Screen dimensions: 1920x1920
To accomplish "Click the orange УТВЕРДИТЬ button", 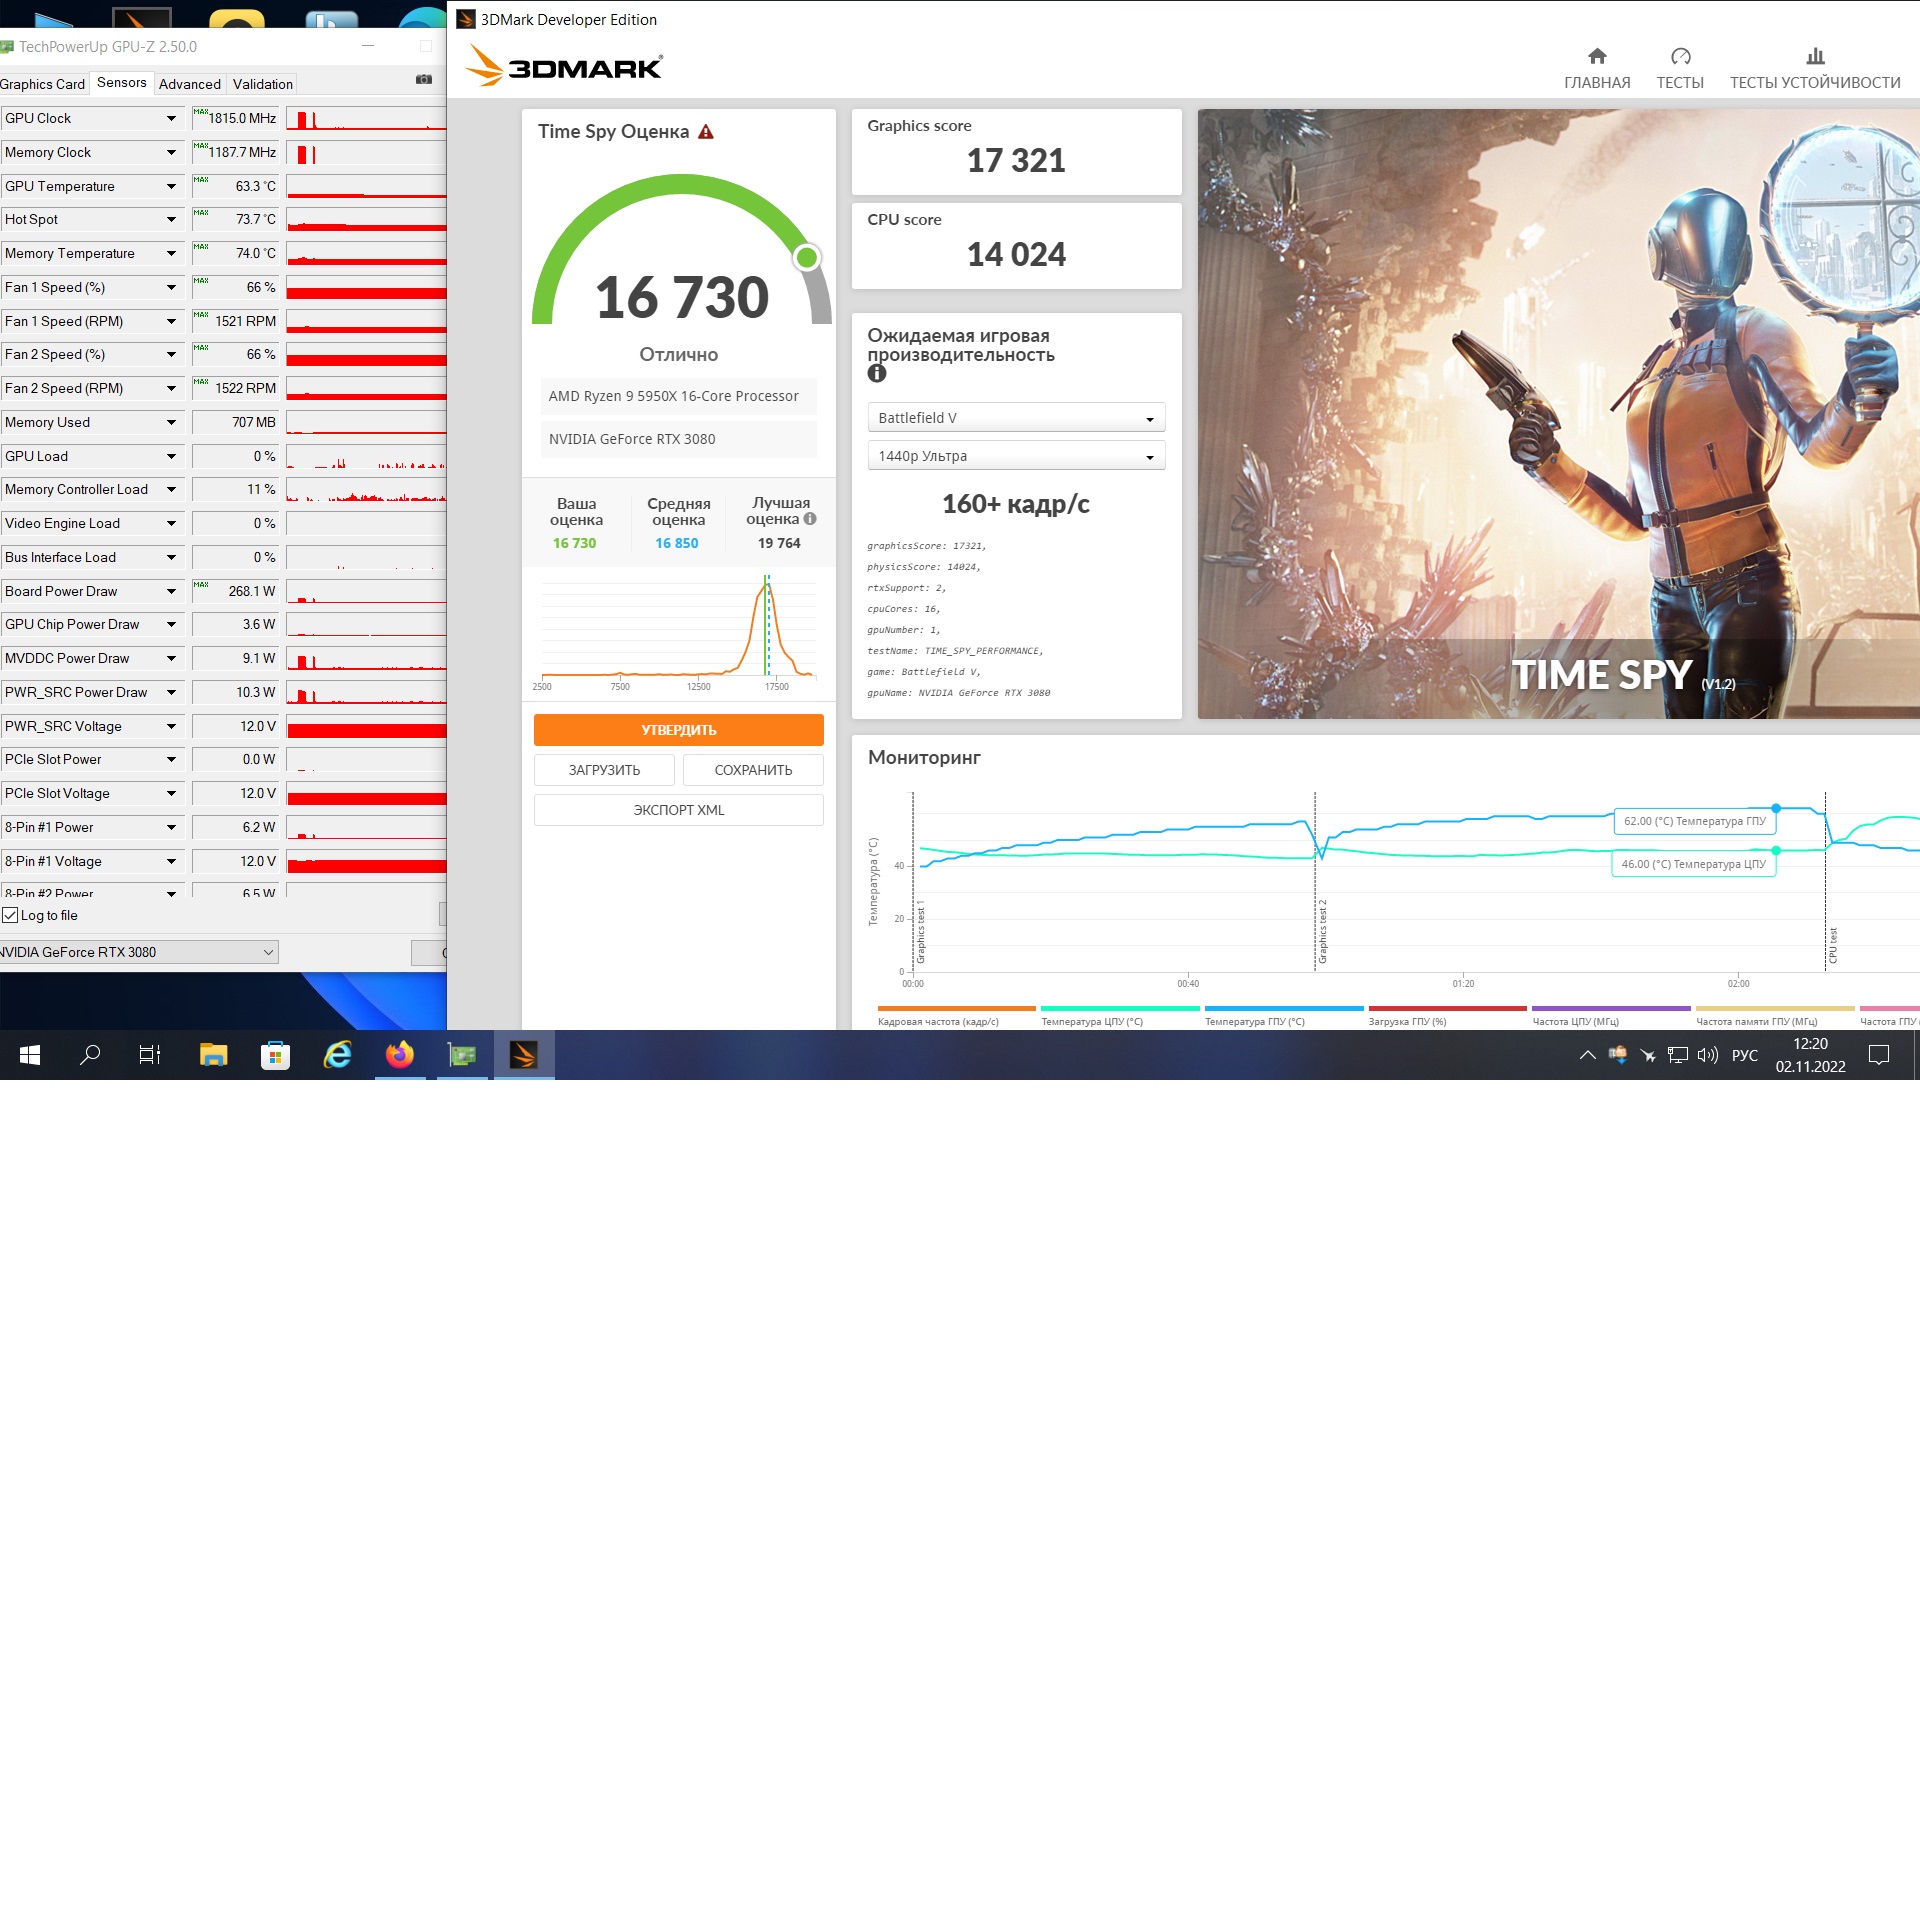I will pyautogui.click(x=678, y=730).
